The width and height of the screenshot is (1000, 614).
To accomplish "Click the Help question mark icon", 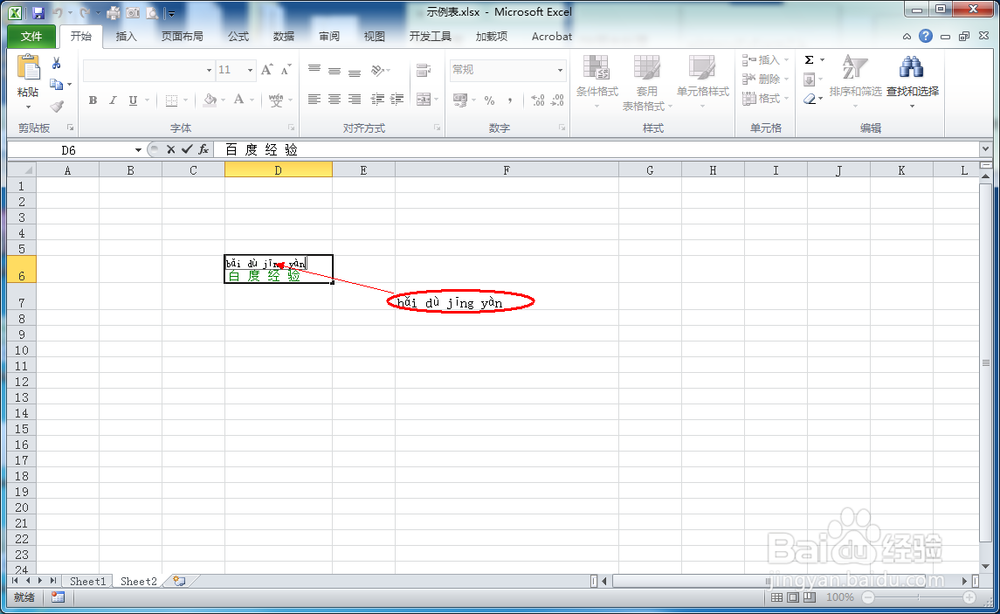I will [x=925, y=36].
